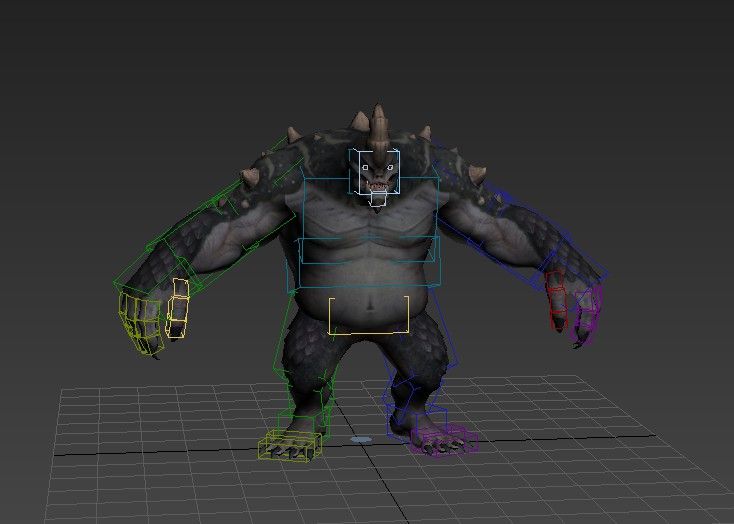Select the yellow thumb bone
The width and height of the screenshot is (734, 524).
(177, 308)
